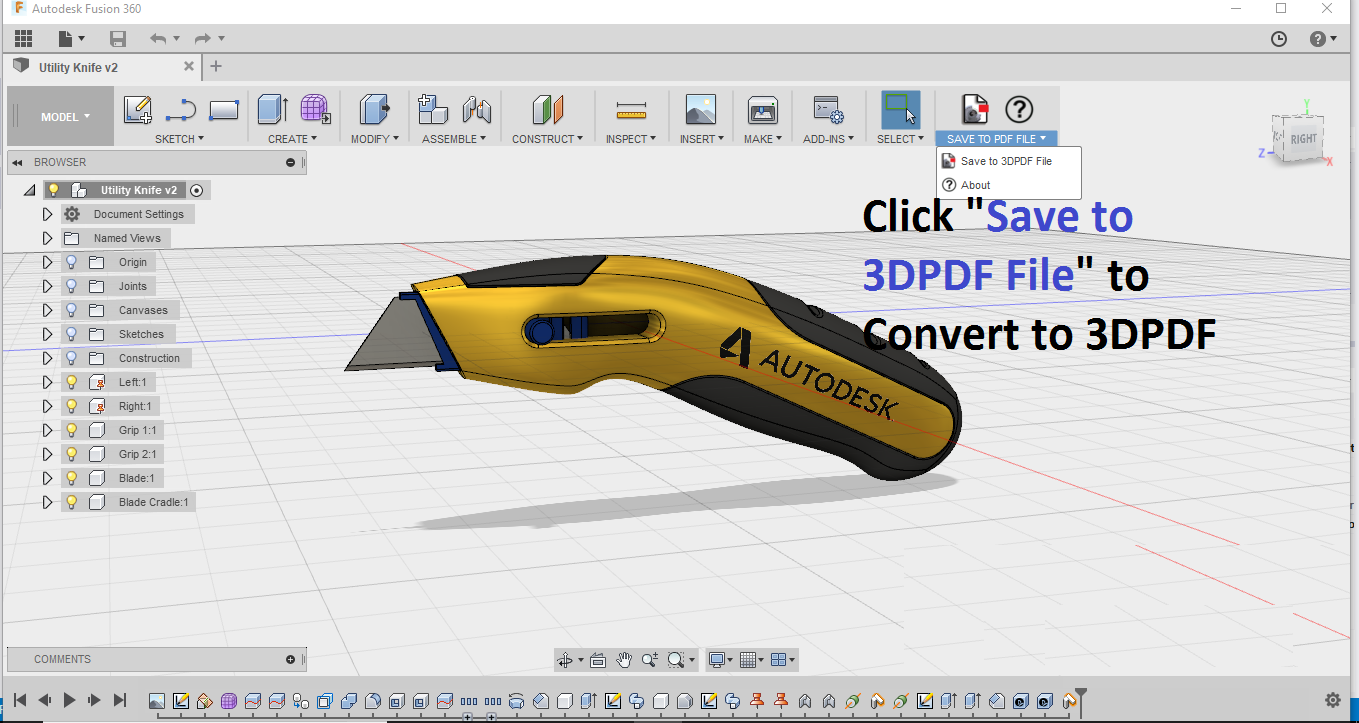
Task: Click the Save floppy disk icon
Action: pyautogui.click(x=118, y=39)
